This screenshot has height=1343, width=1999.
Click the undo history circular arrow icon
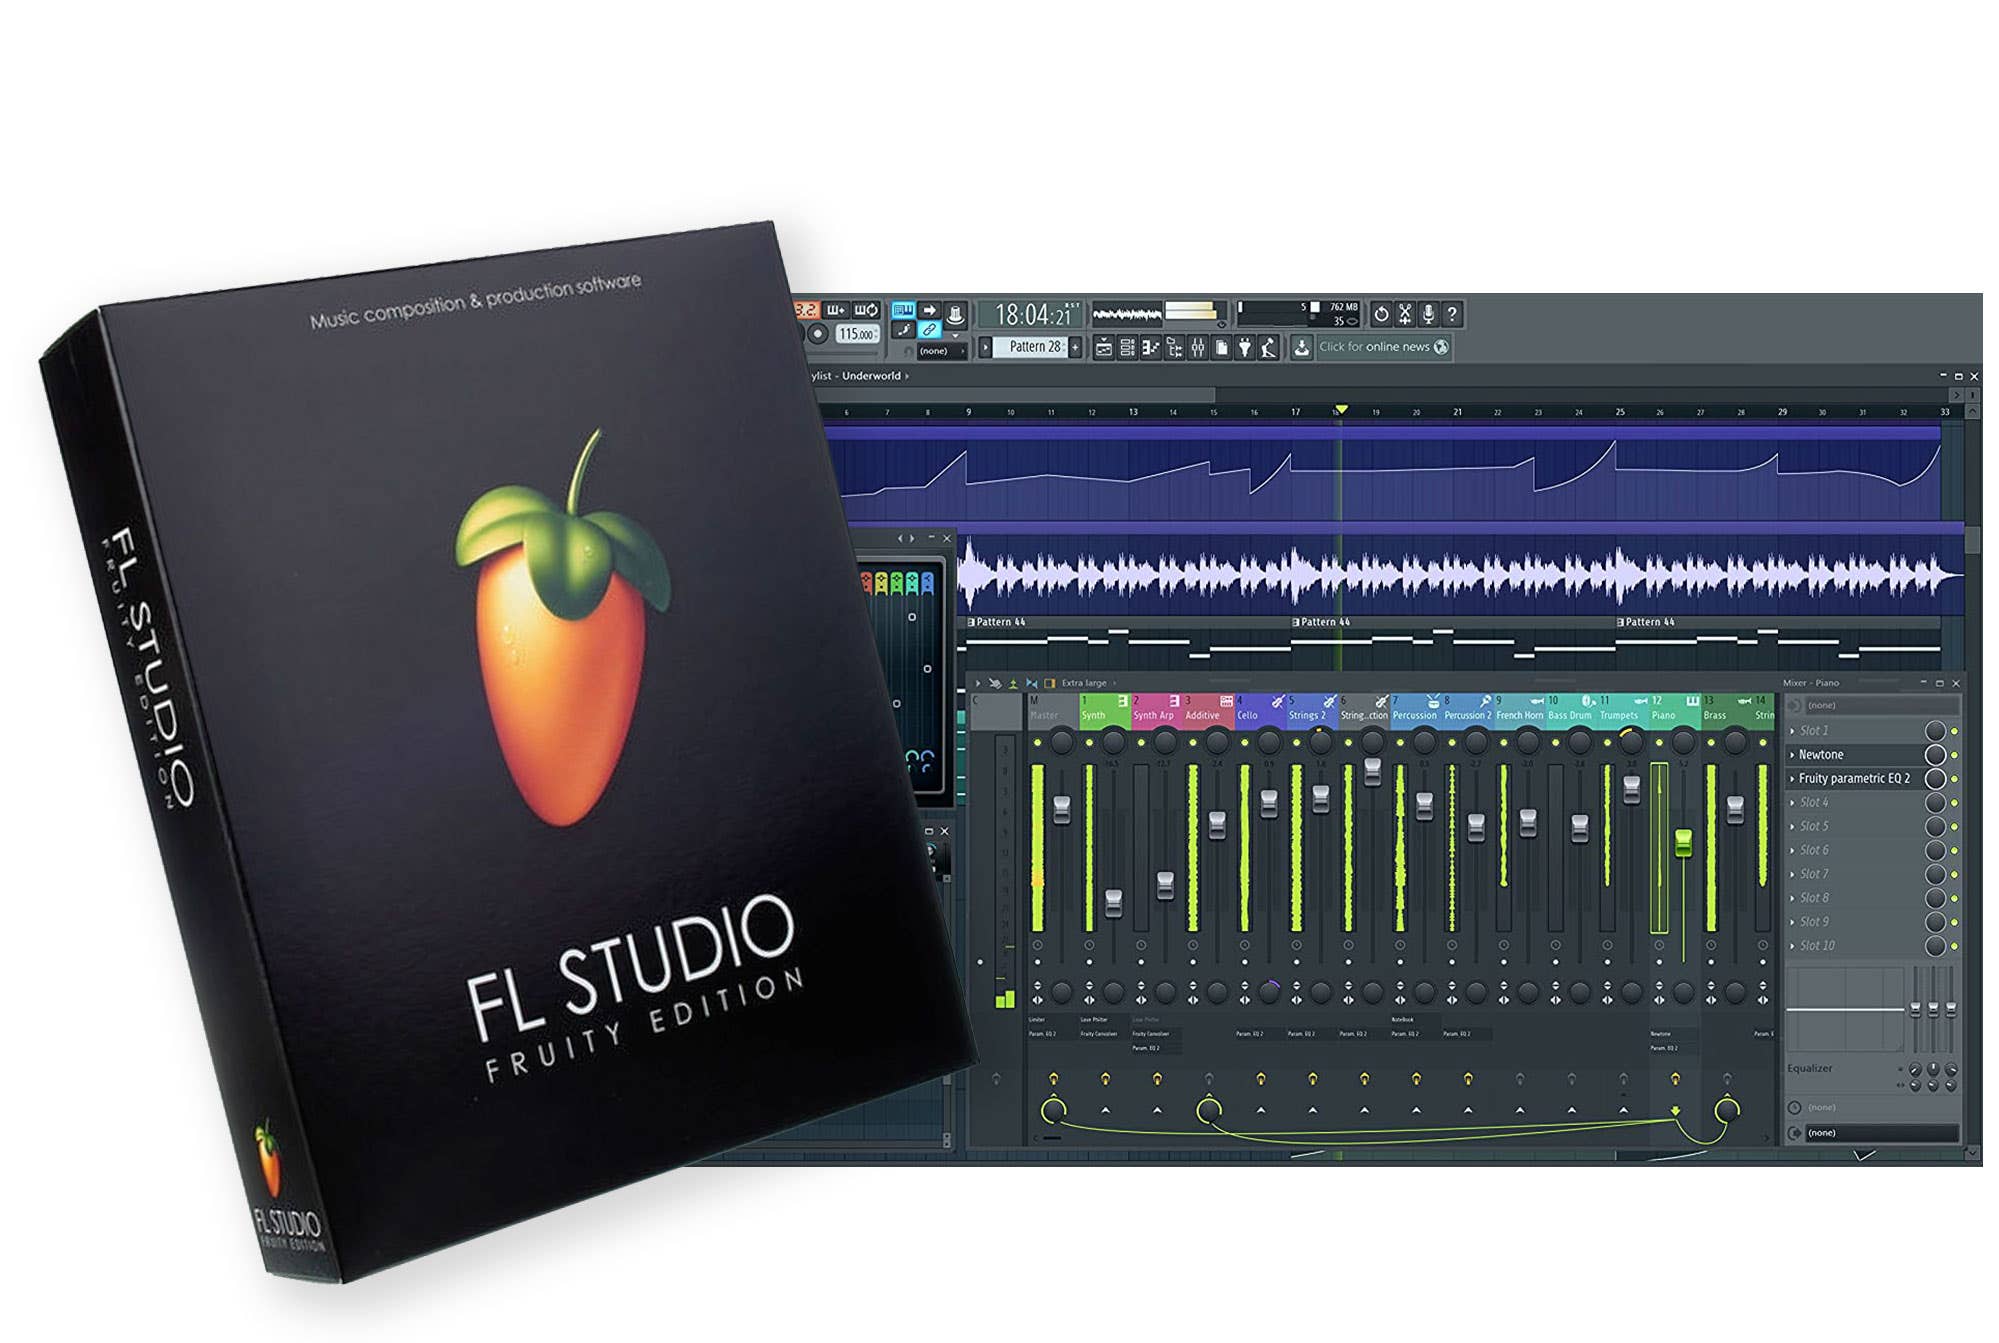pos(1381,314)
